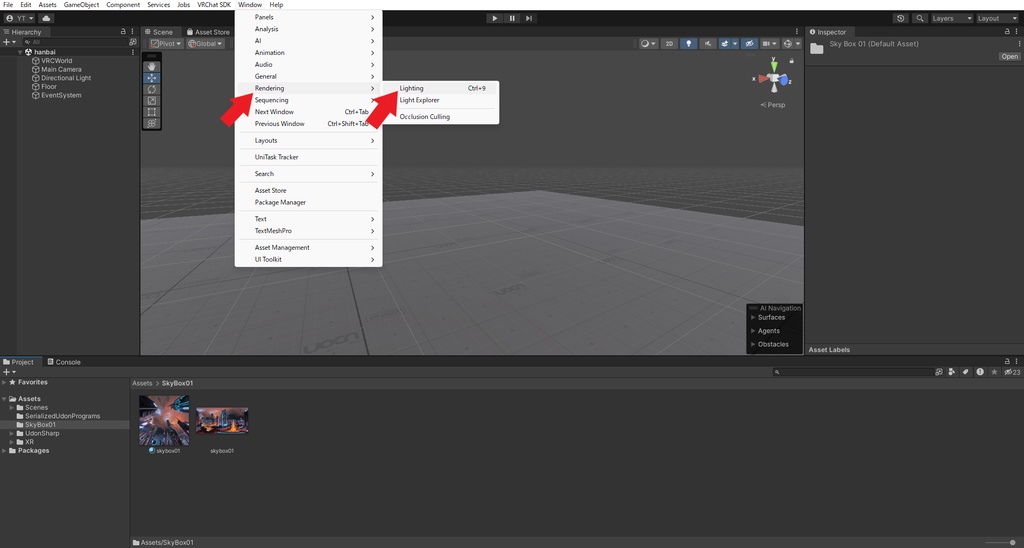Select the Scale tool
This screenshot has width=1024, height=548.
152,101
